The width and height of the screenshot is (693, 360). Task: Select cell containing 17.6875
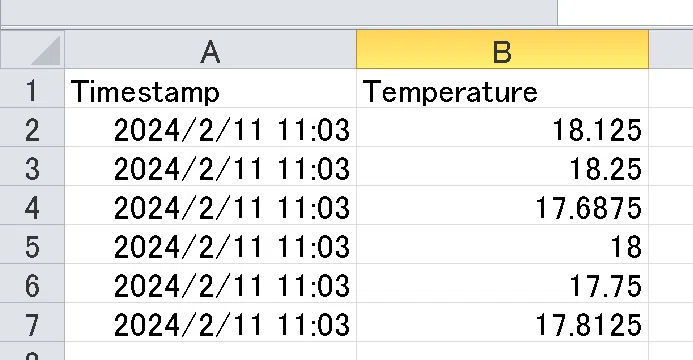click(x=503, y=205)
